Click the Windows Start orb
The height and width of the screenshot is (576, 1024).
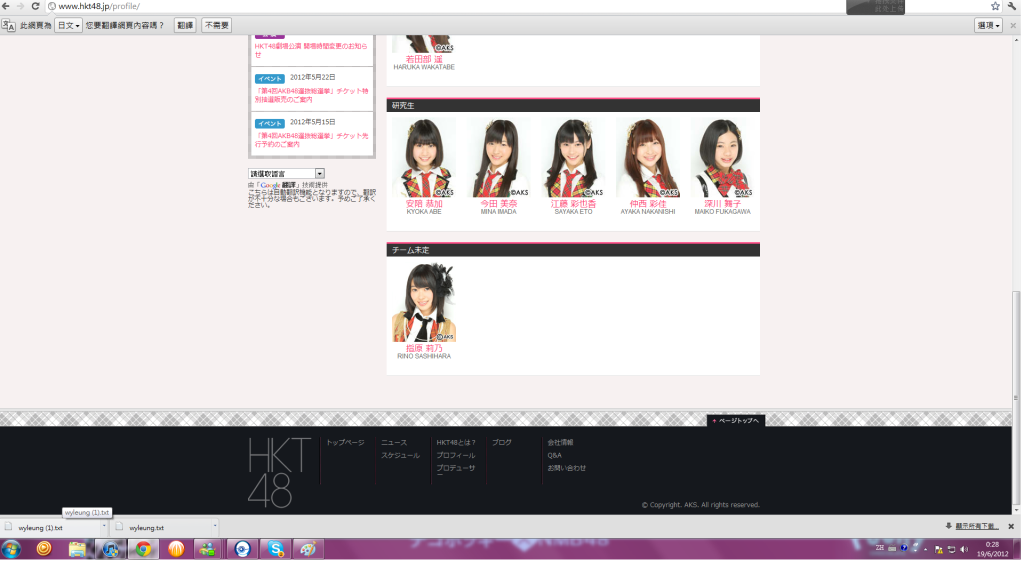(12, 548)
